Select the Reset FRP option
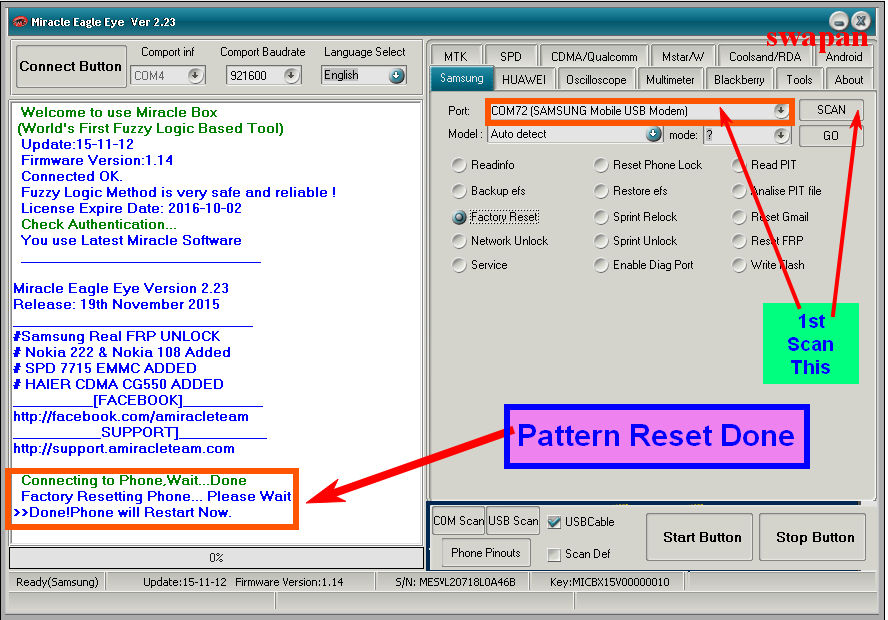The height and width of the screenshot is (620, 888). (768, 241)
